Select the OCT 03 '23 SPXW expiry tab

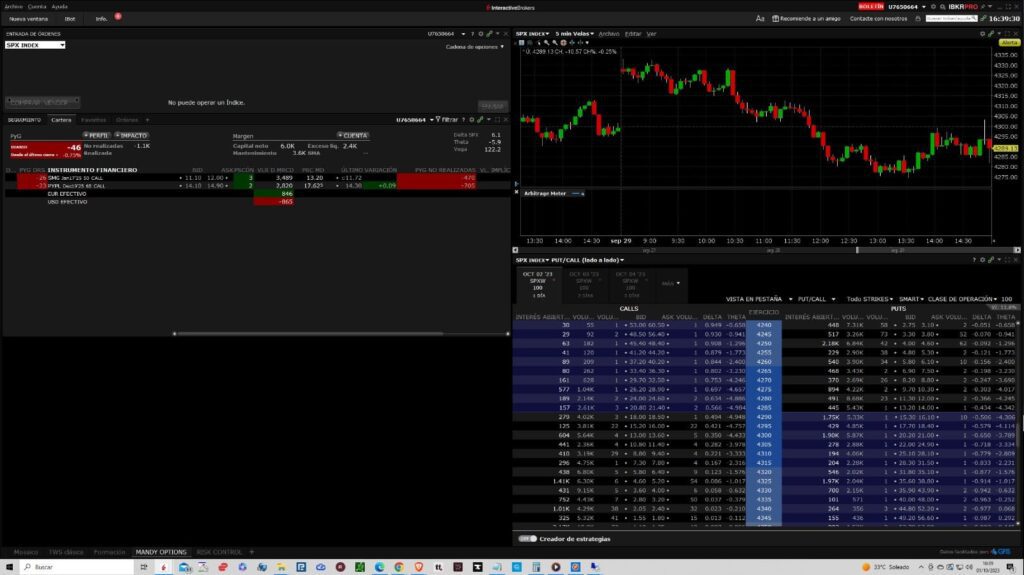coord(583,284)
